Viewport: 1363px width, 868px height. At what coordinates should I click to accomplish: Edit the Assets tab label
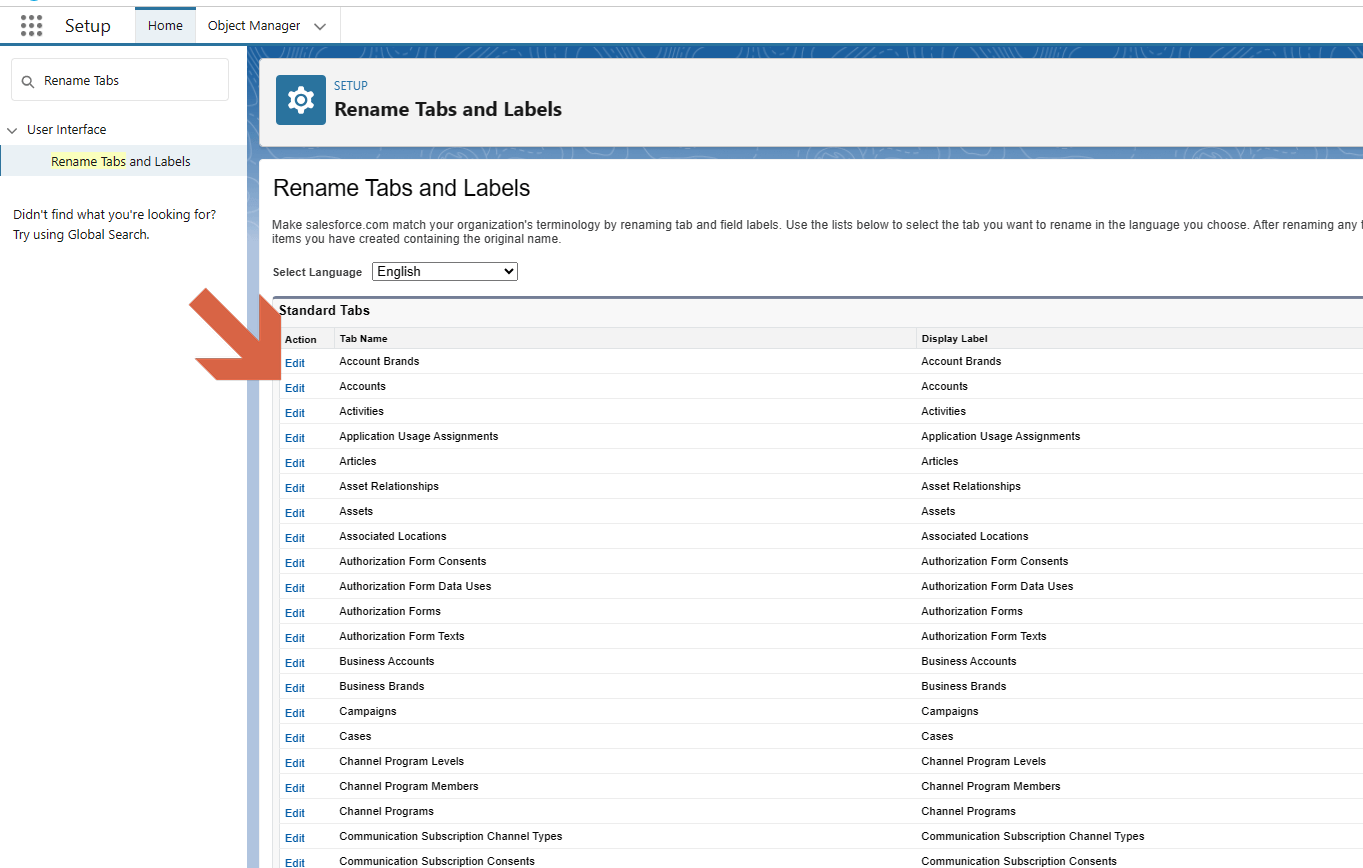294,512
